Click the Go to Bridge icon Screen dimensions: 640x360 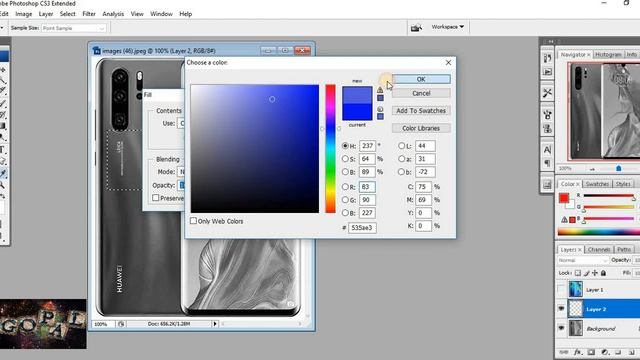pyautogui.click(x=416, y=27)
